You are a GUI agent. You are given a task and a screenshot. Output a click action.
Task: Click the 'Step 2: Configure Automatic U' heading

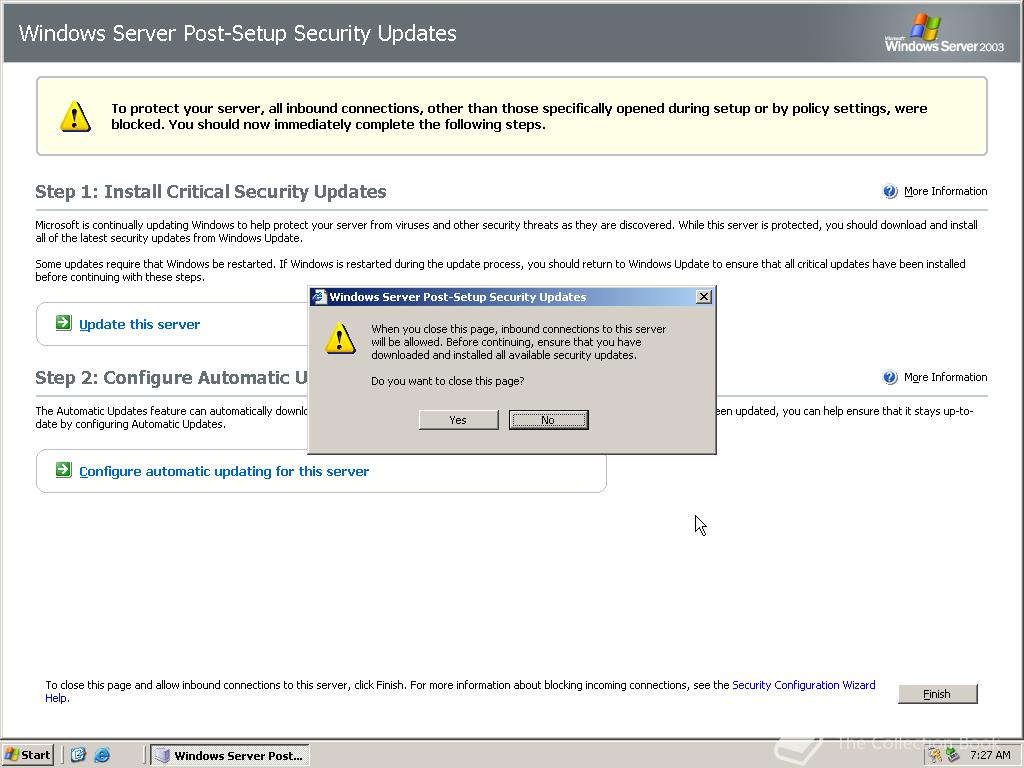[x=171, y=377]
